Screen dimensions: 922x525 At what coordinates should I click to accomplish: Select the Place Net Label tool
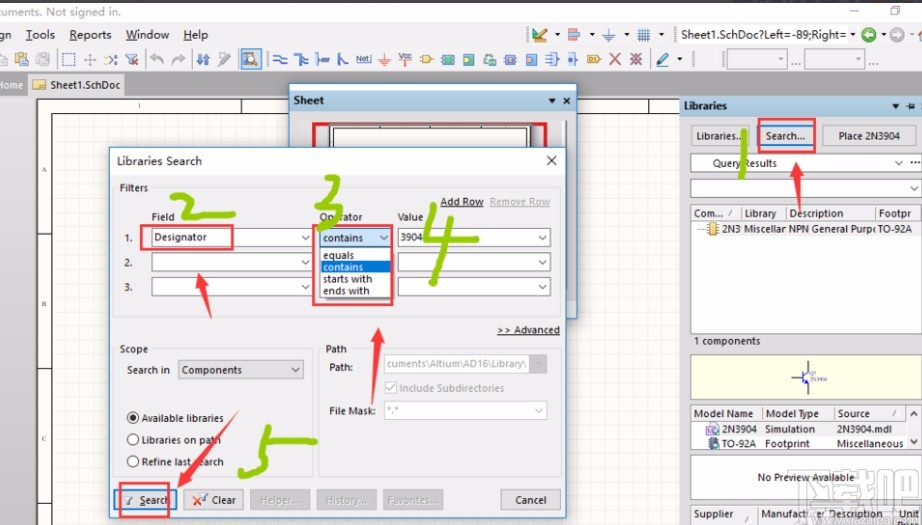363,59
